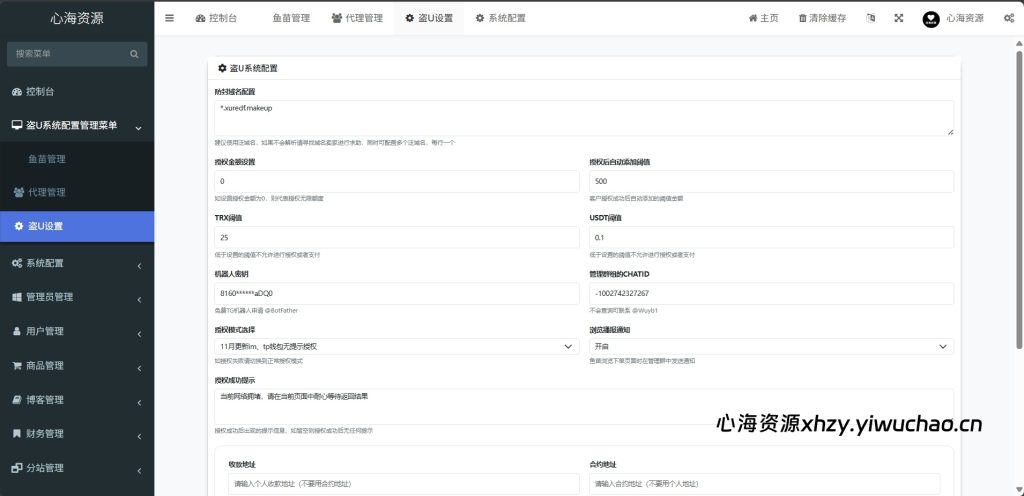
Task: Click the 合约地址 input field
Action: tap(765, 484)
